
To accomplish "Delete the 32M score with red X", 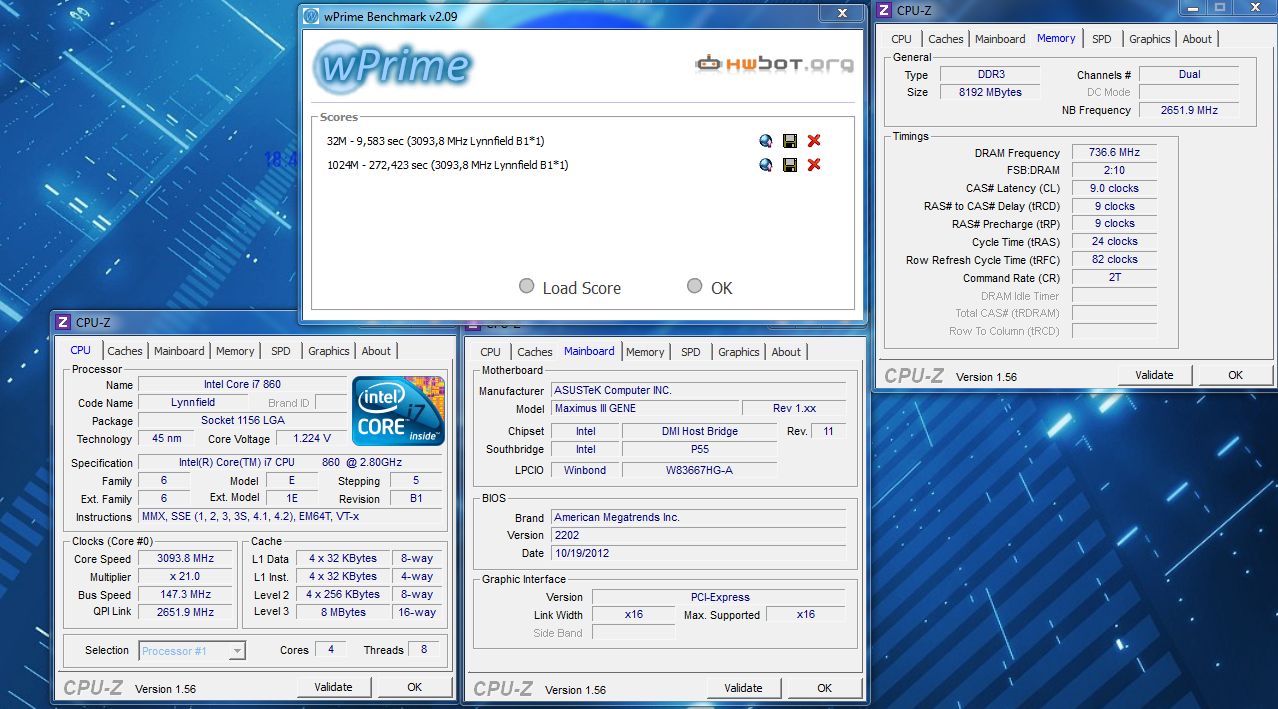I will pyautogui.click(x=814, y=141).
